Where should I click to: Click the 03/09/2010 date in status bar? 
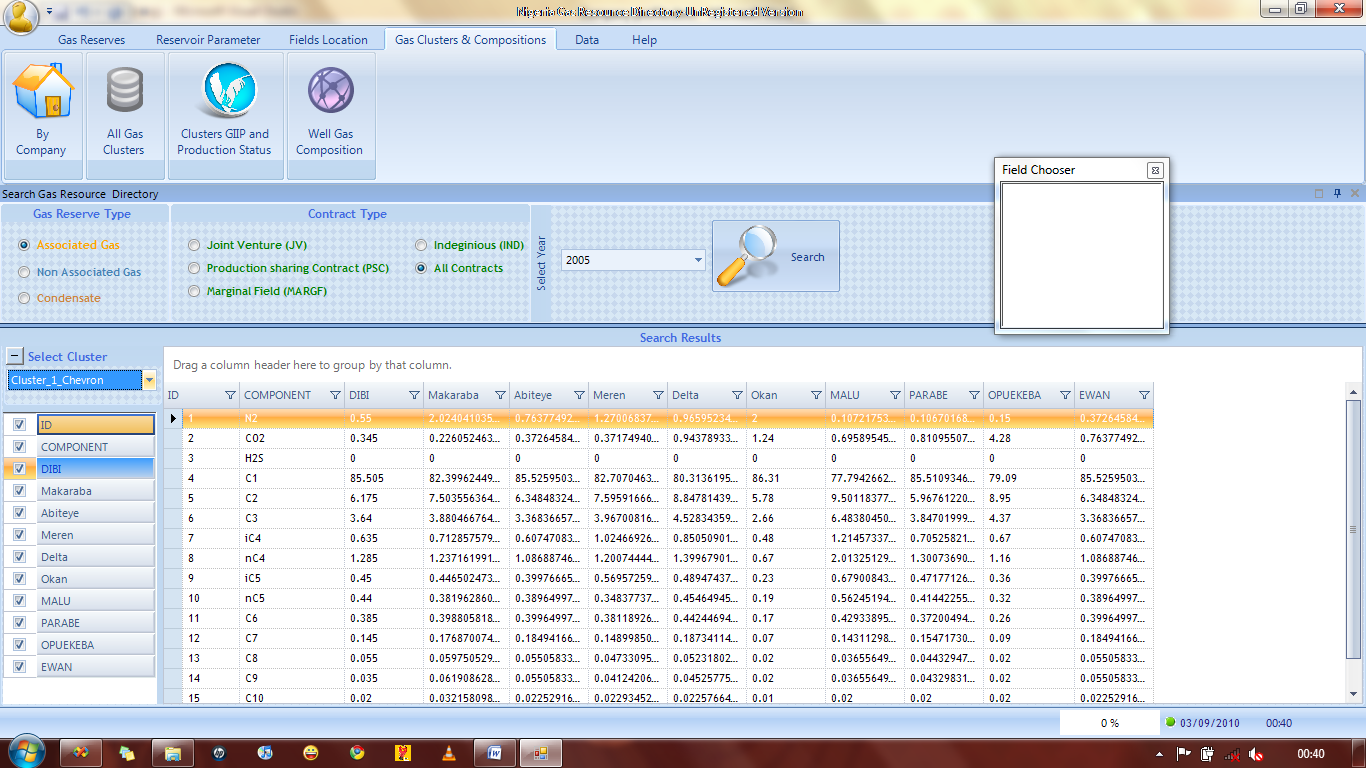point(1209,722)
